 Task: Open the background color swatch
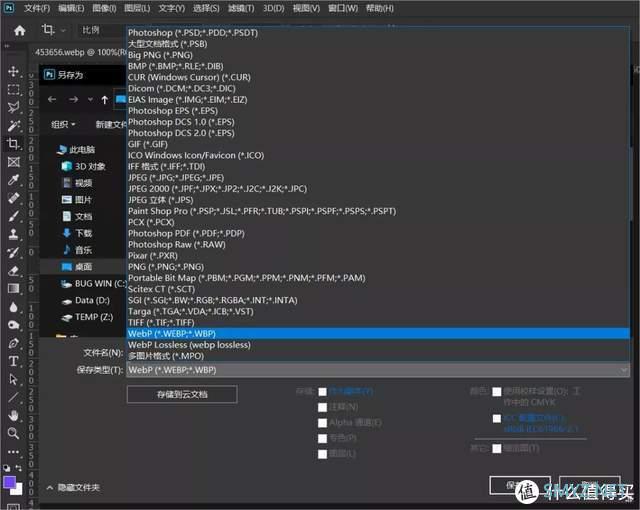click(18, 490)
